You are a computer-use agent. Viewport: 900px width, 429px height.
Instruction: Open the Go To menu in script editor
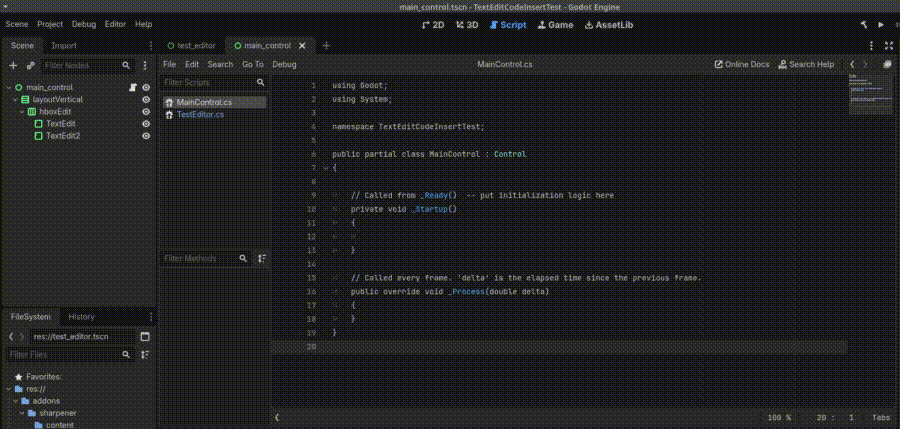tap(252, 64)
